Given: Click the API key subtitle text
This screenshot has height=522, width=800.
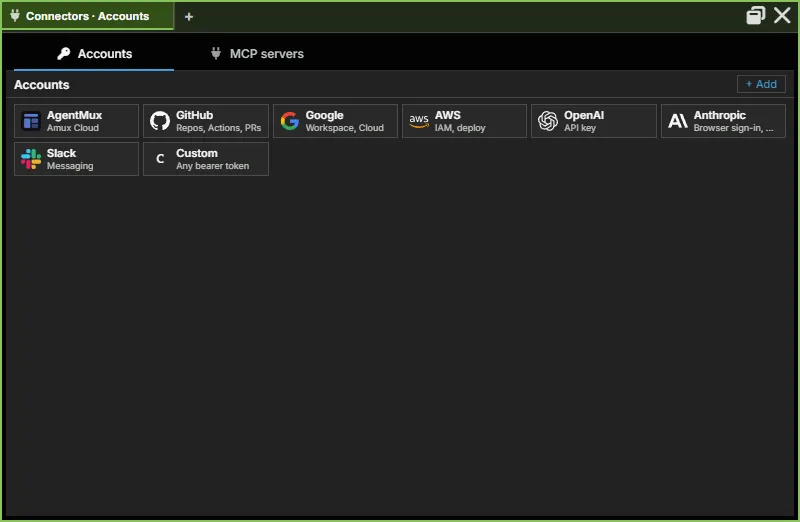Looking at the screenshot, I should click(x=580, y=128).
